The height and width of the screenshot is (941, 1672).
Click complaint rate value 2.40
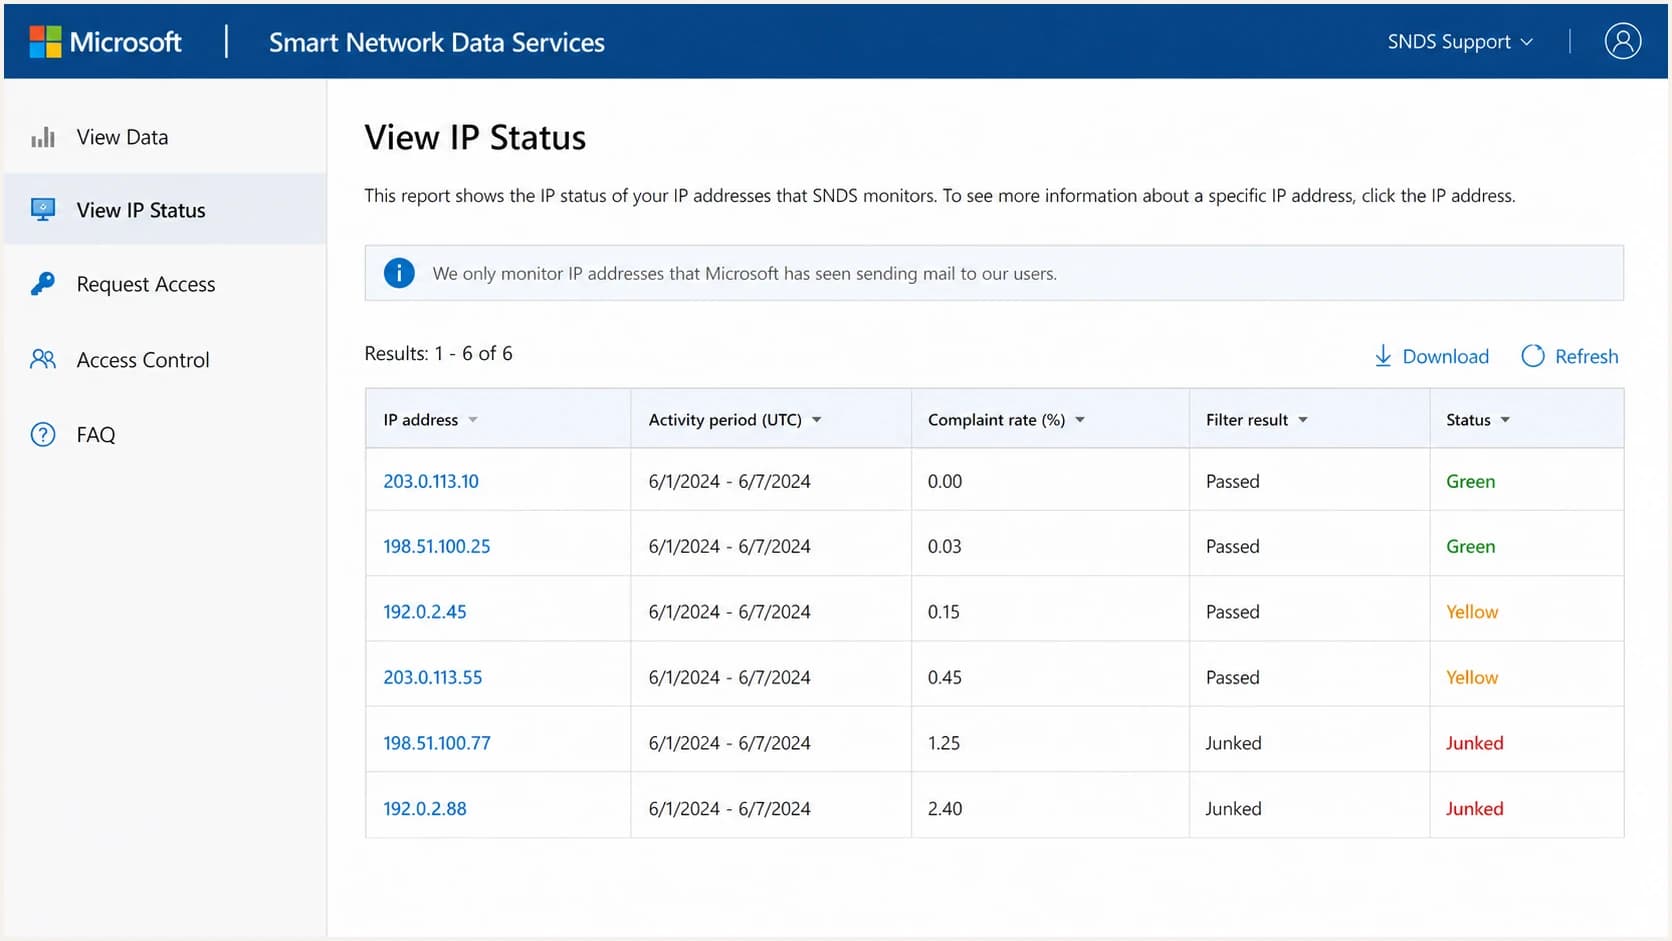945,808
